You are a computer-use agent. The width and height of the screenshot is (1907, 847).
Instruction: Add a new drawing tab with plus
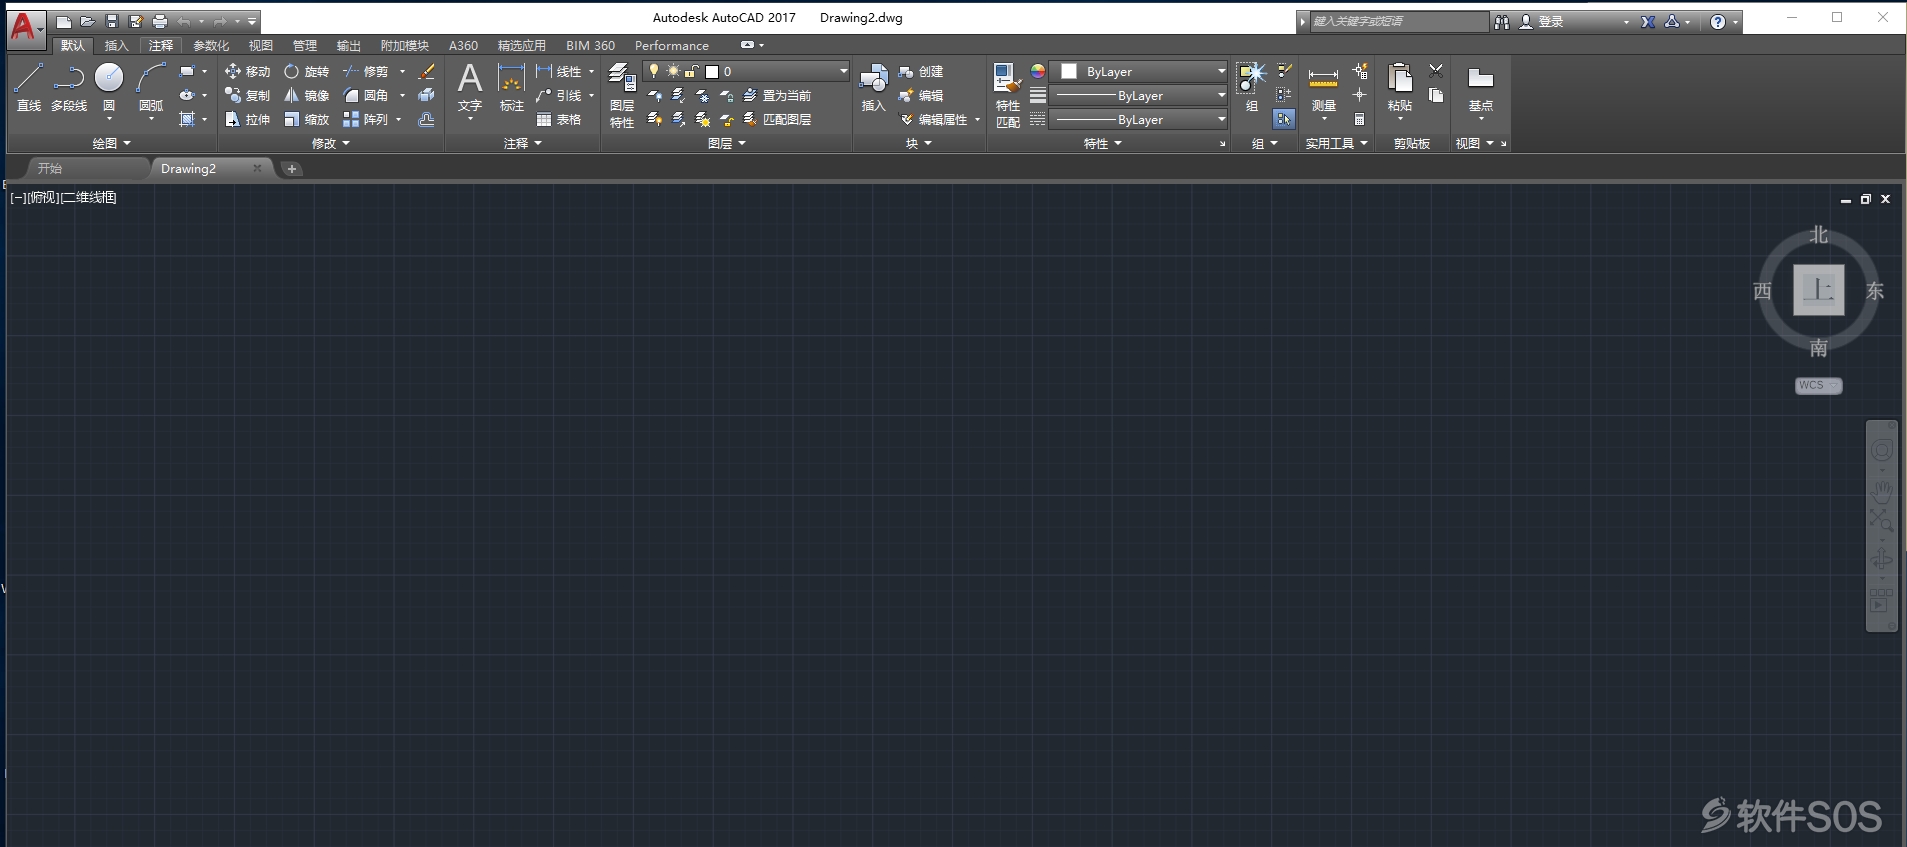pyautogui.click(x=292, y=168)
